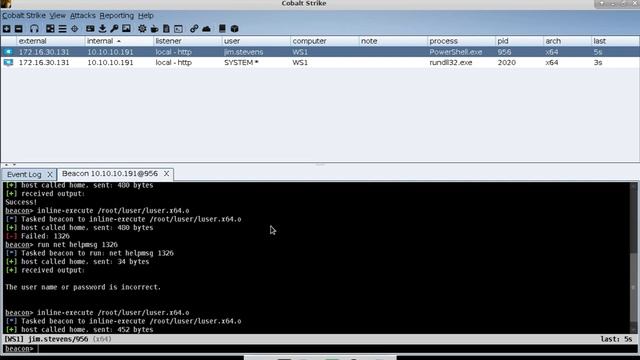The image size is (640, 360).
Task: Sort by the external column header
Action: pos(50,41)
